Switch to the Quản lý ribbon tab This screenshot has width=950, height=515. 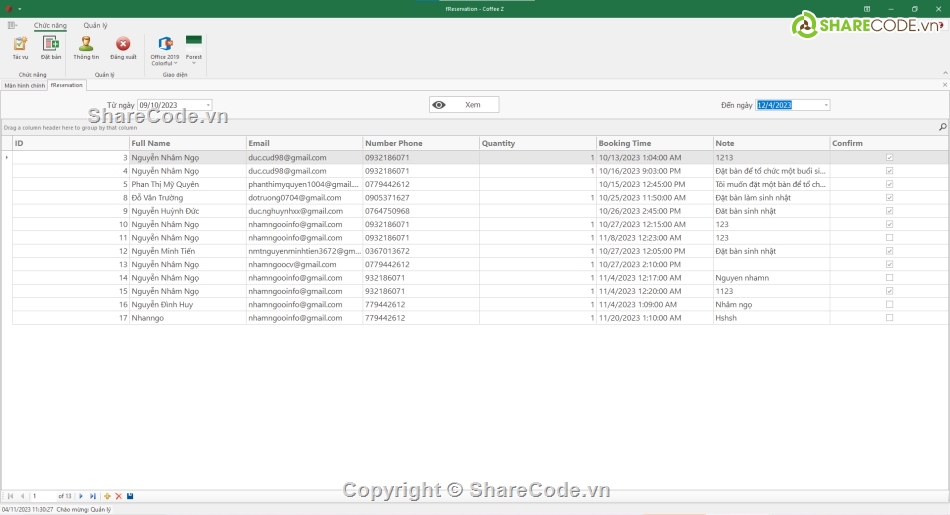click(x=95, y=25)
